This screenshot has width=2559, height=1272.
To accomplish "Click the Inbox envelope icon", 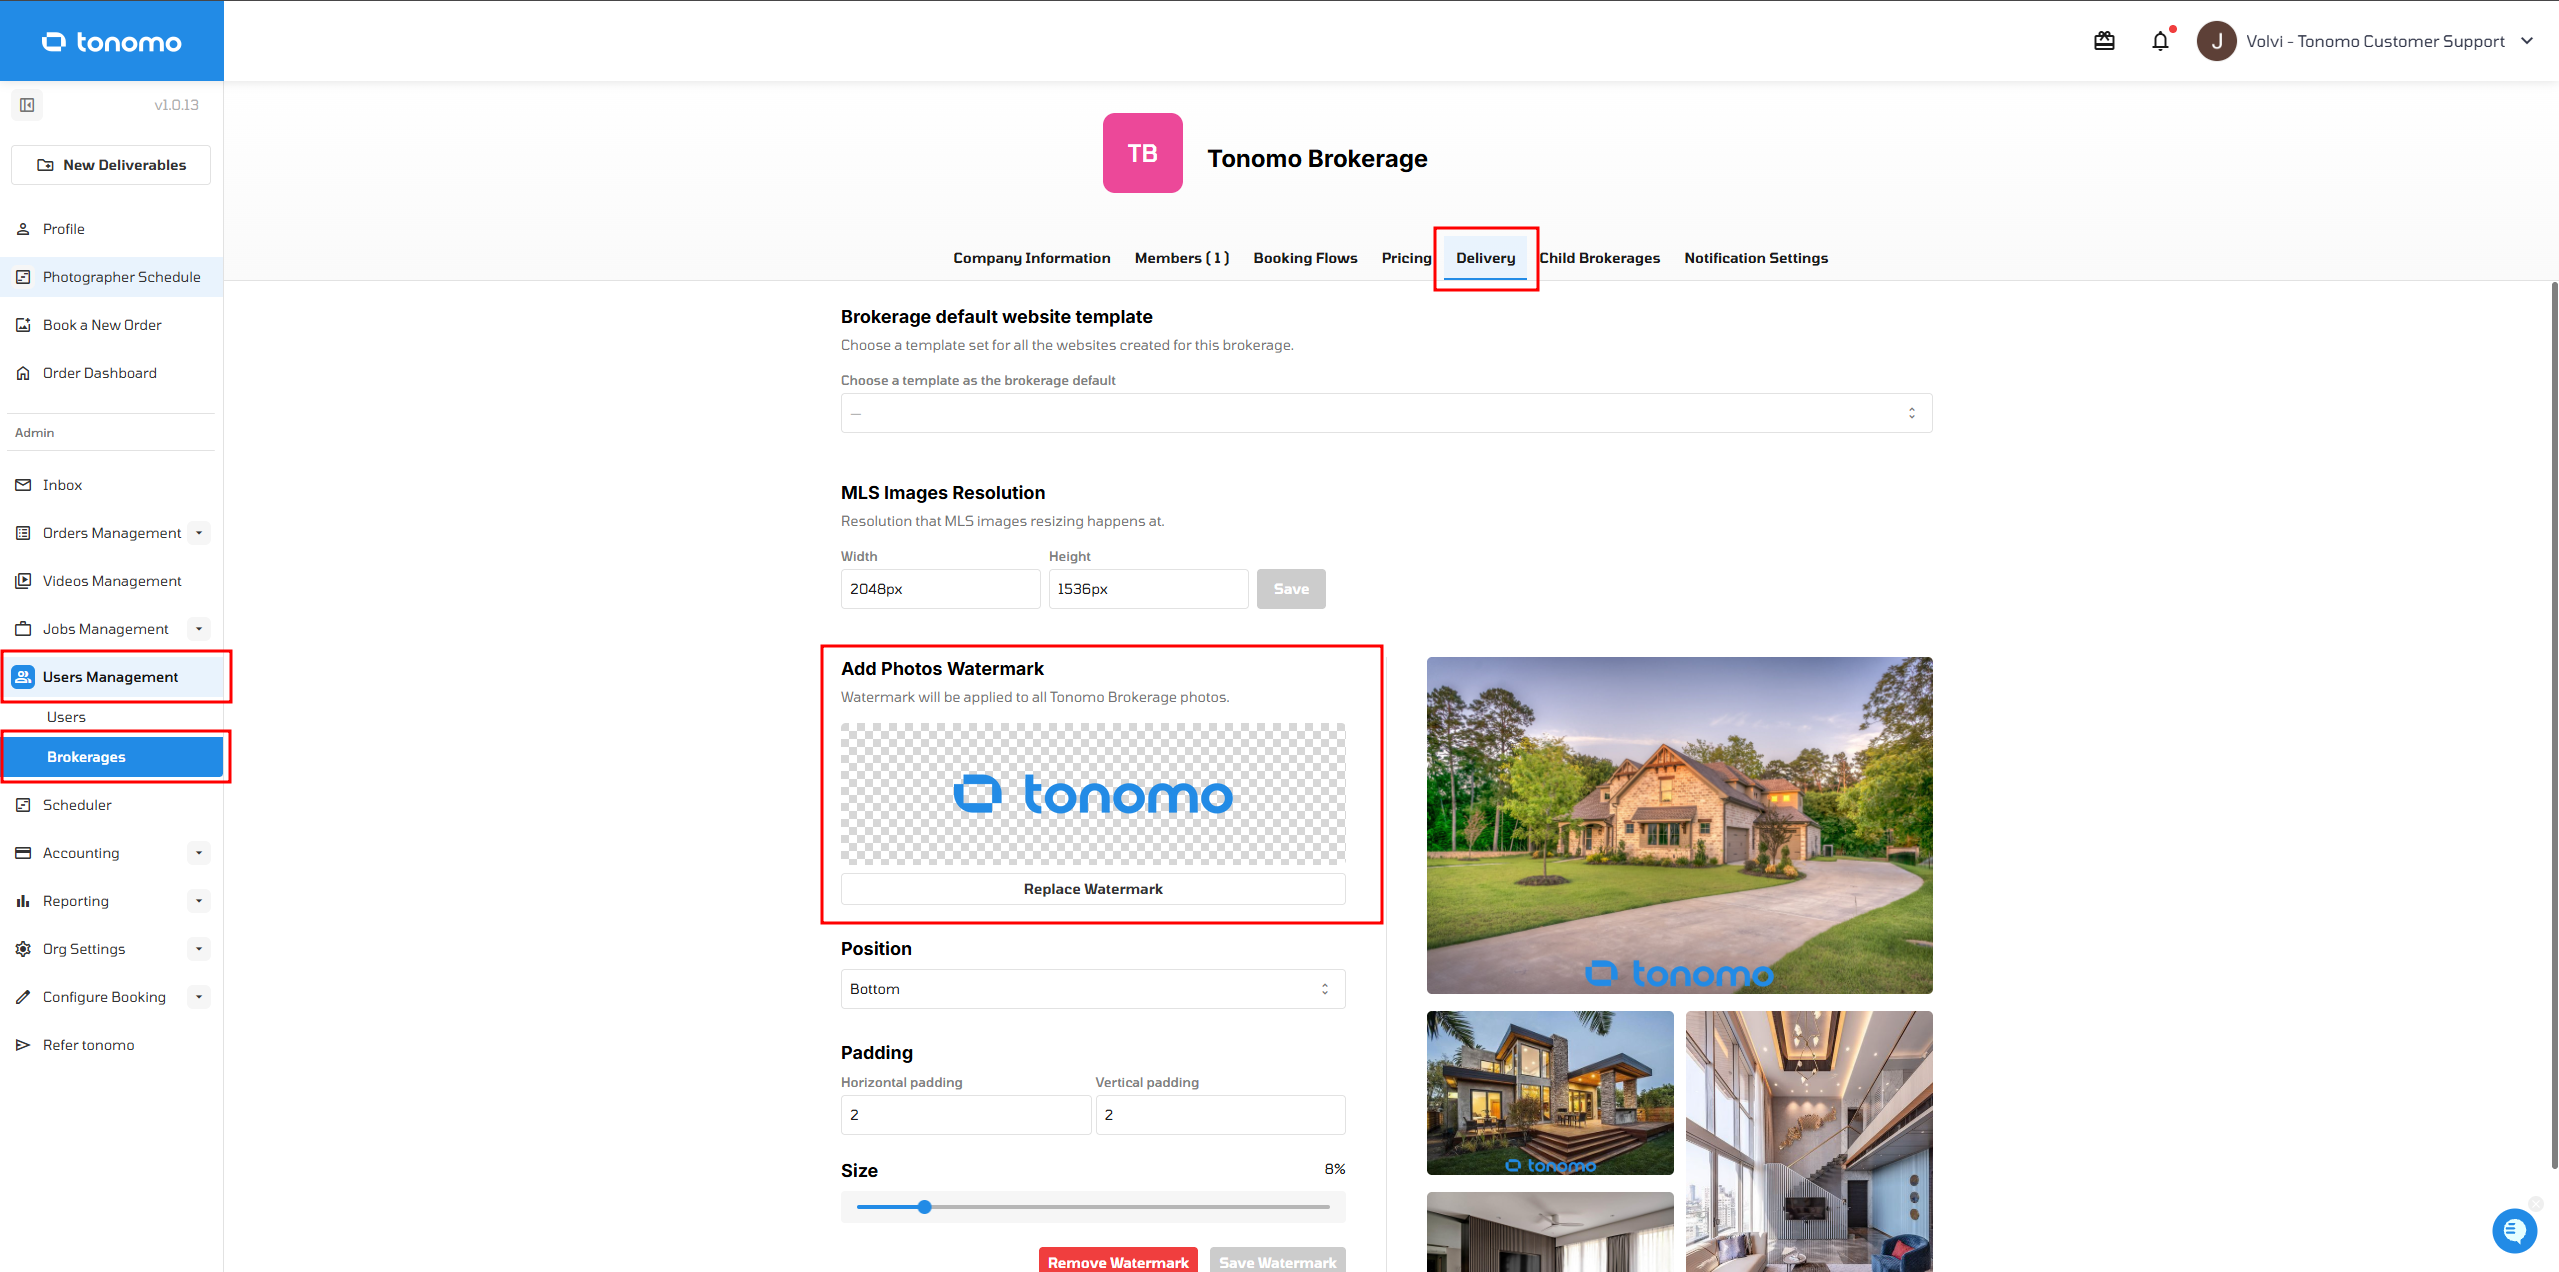I will pos(23,485).
